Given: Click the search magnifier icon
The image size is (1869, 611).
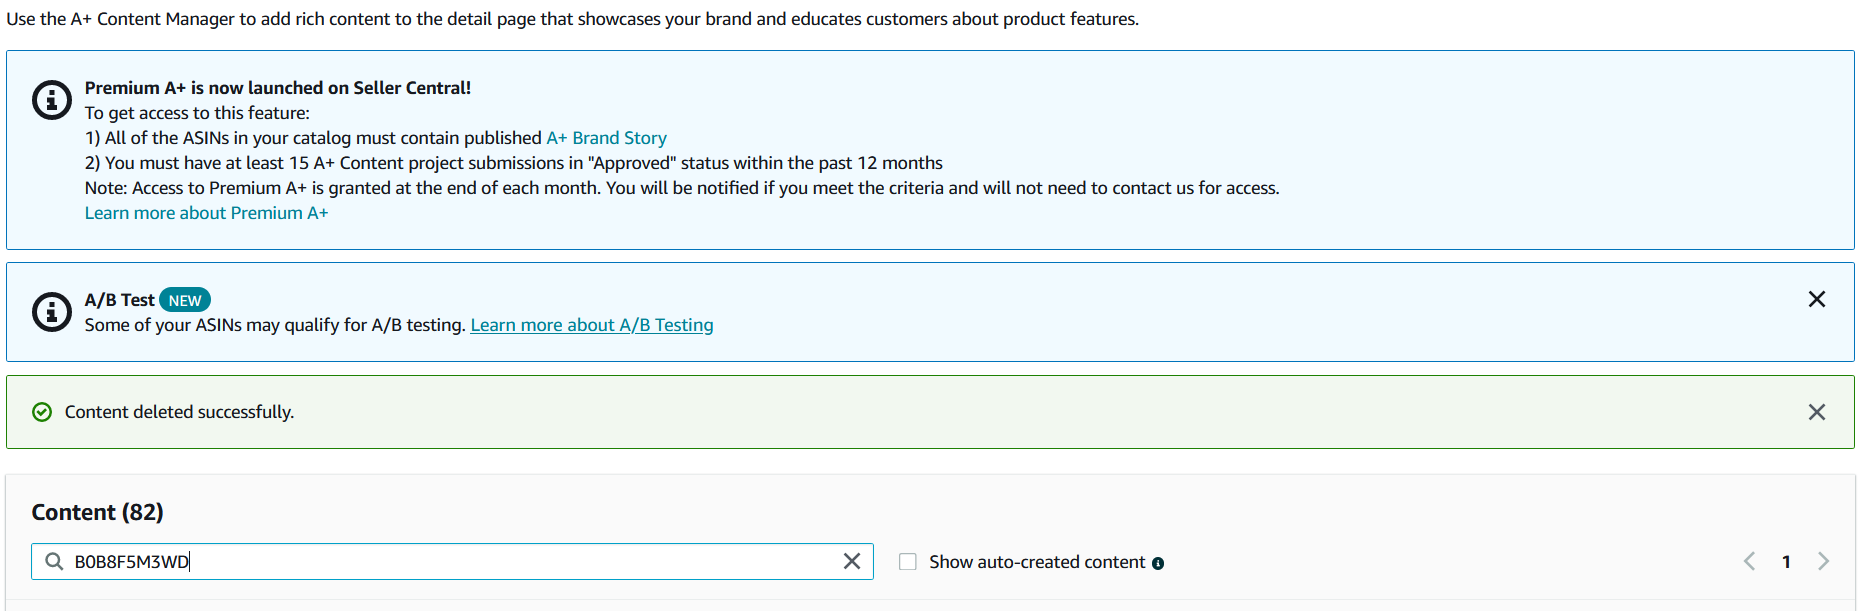Looking at the screenshot, I should coord(54,562).
